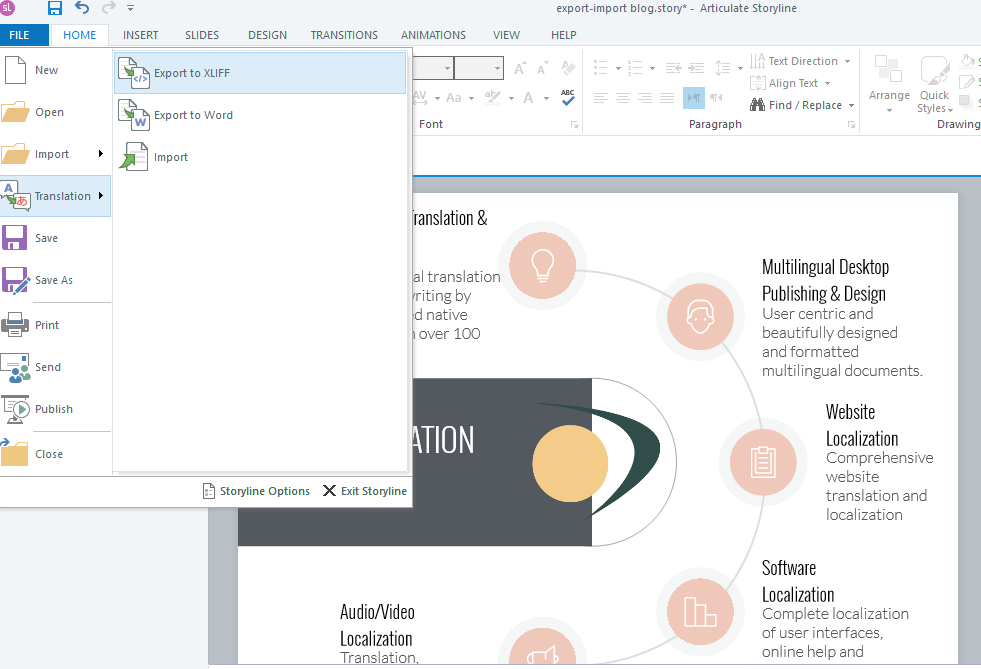Open the Storyline Options dialog
Screen dimensions: 981x669
click(x=256, y=491)
